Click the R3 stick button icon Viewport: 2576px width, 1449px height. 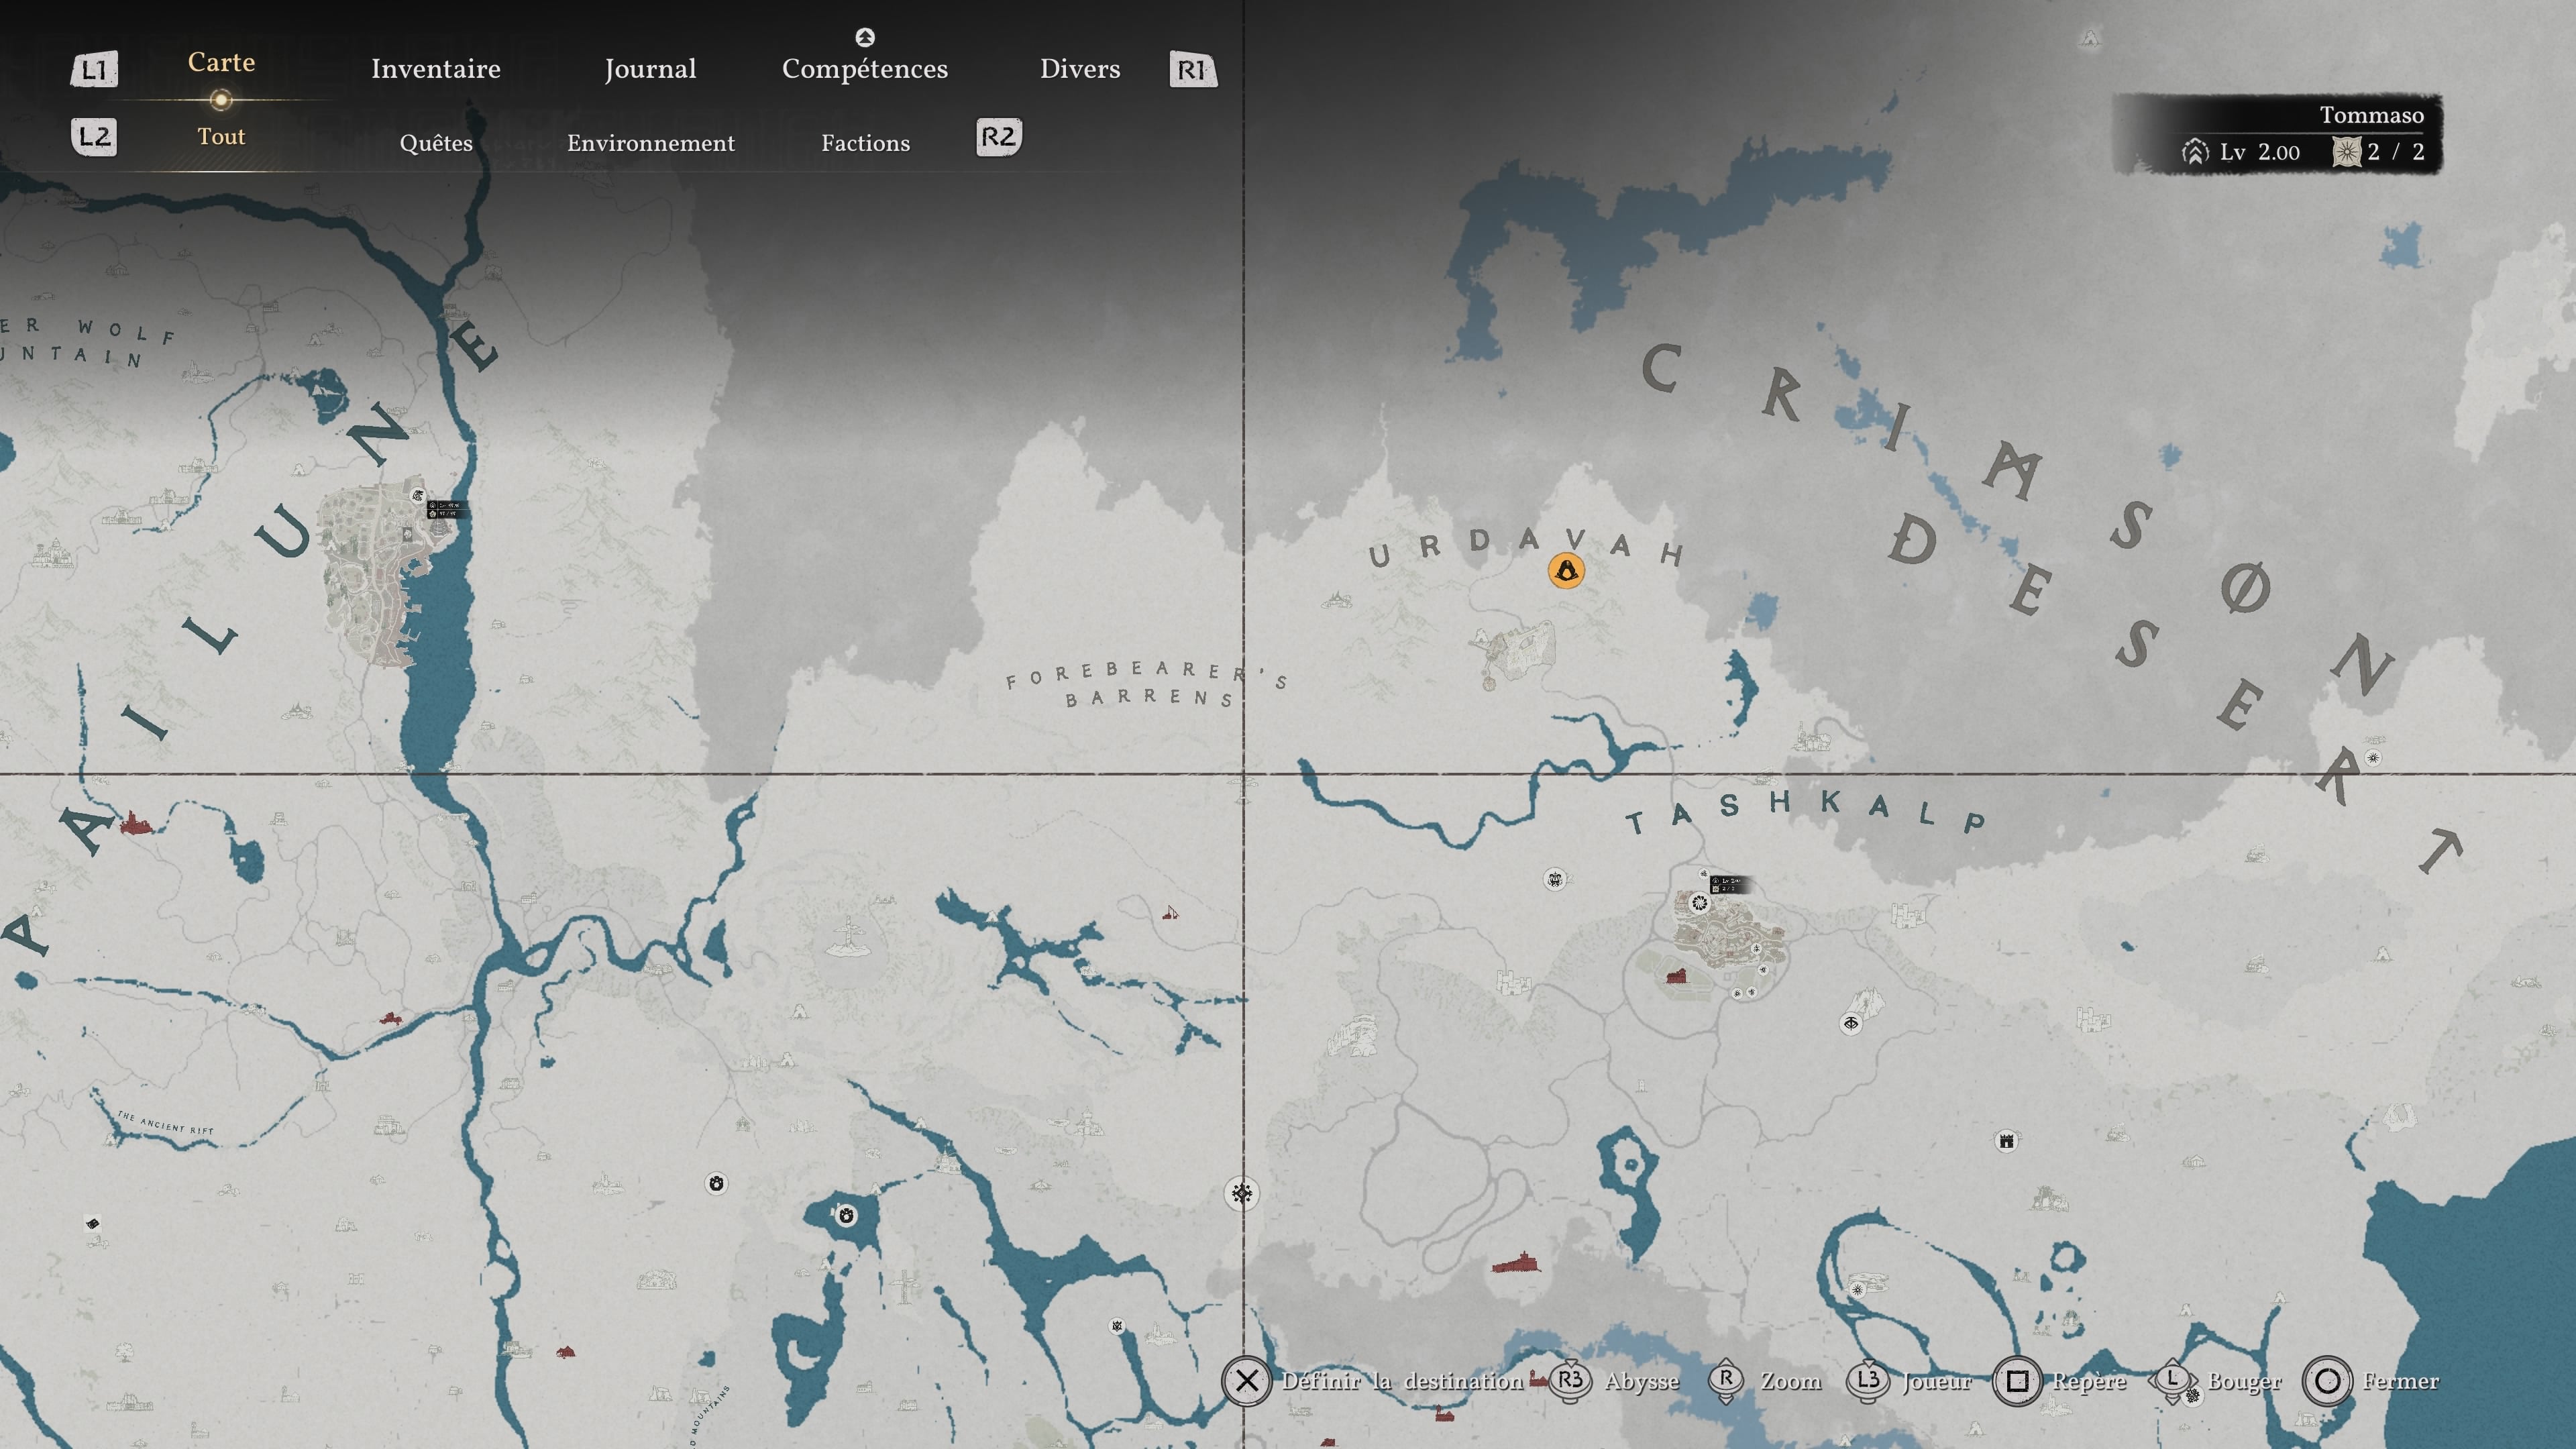pyautogui.click(x=1570, y=1380)
